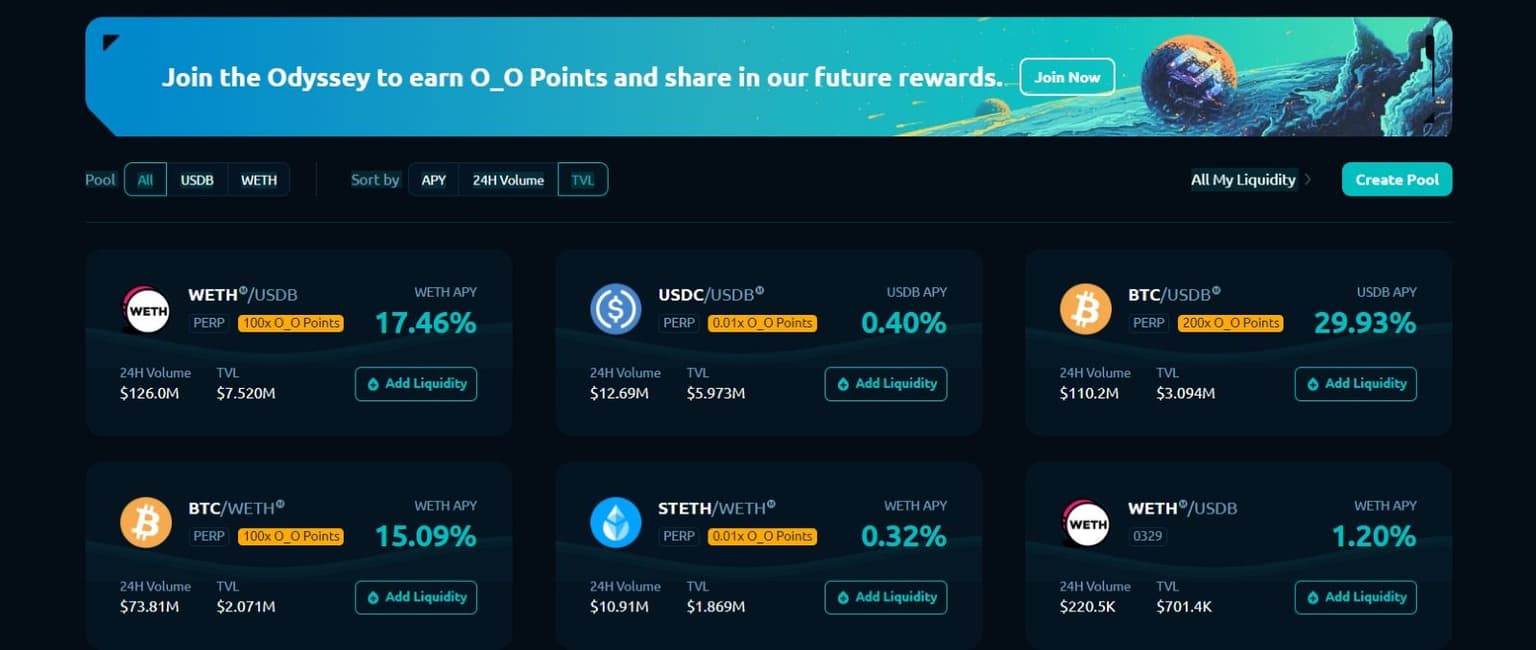Viewport: 1536px width, 650px height.
Task: Add Liquidity to the STETH/WETH pool
Action: pyautogui.click(x=885, y=598)
